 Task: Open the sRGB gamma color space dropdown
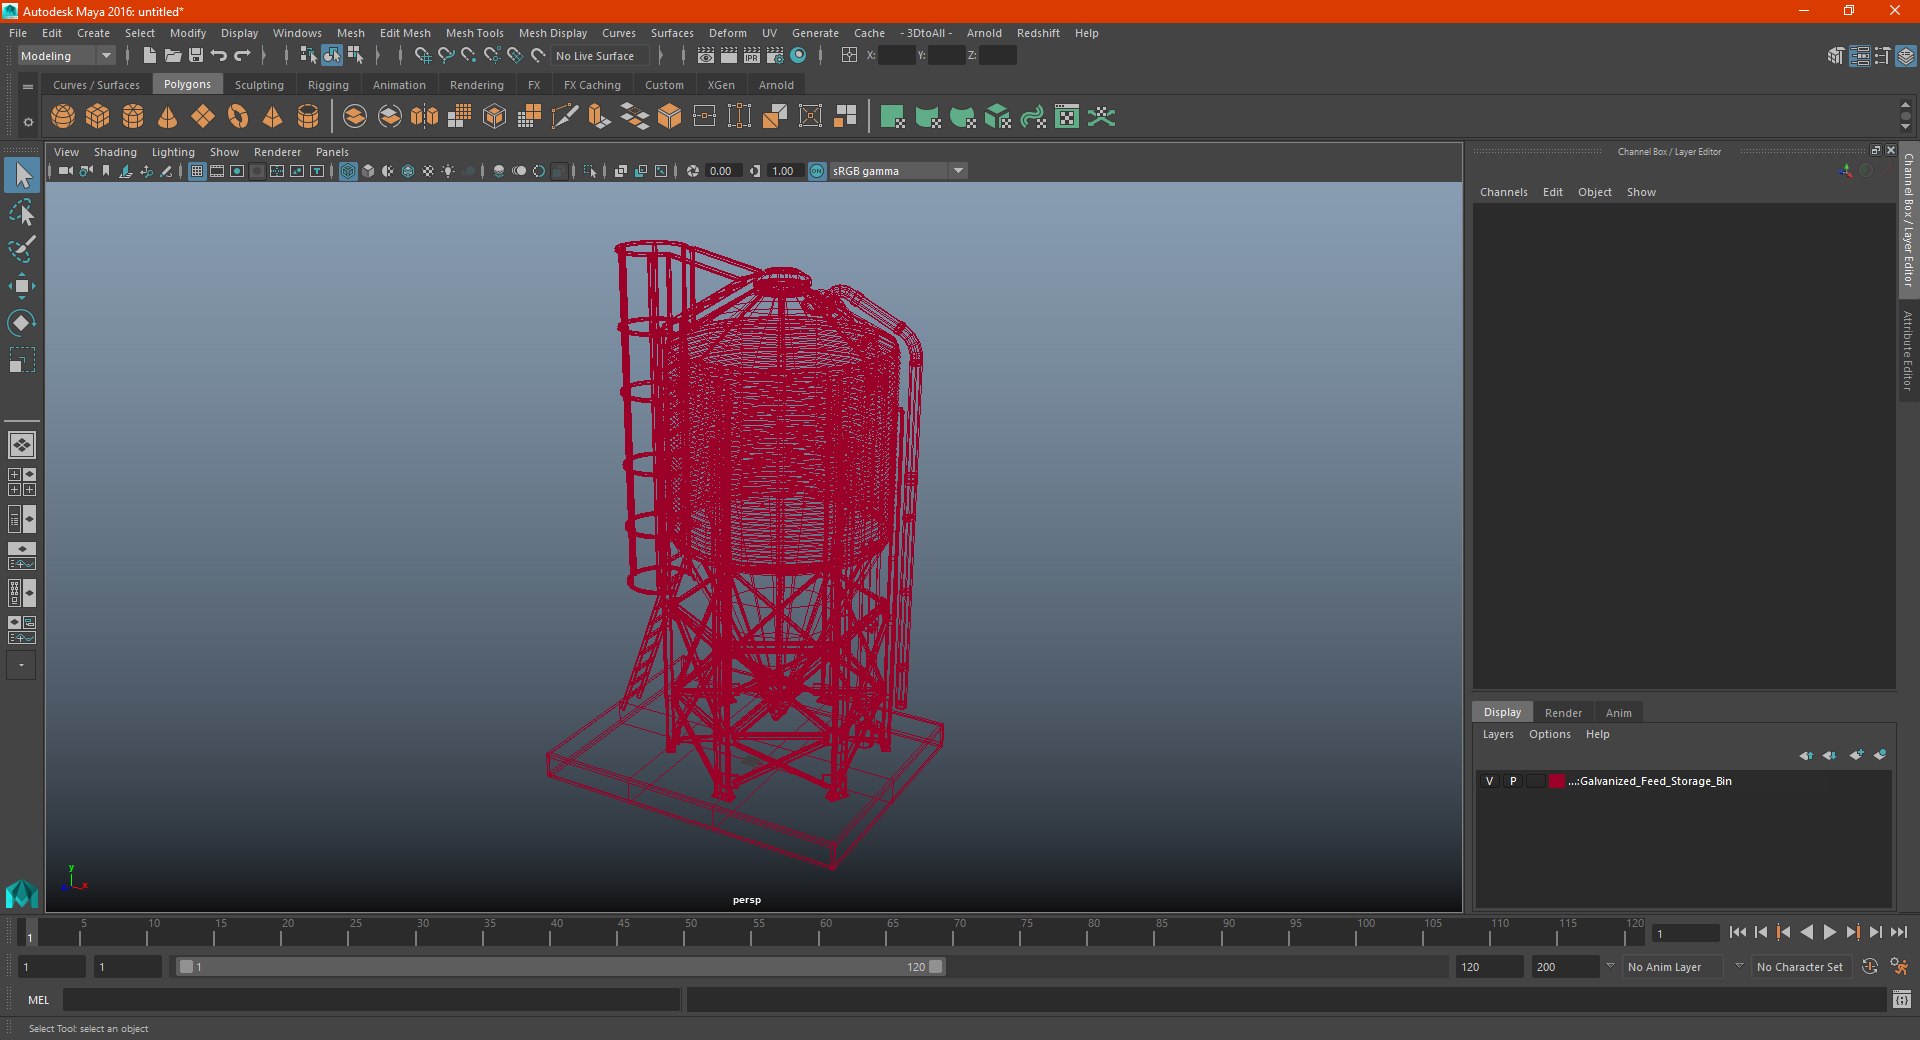[x=898, y=171]
